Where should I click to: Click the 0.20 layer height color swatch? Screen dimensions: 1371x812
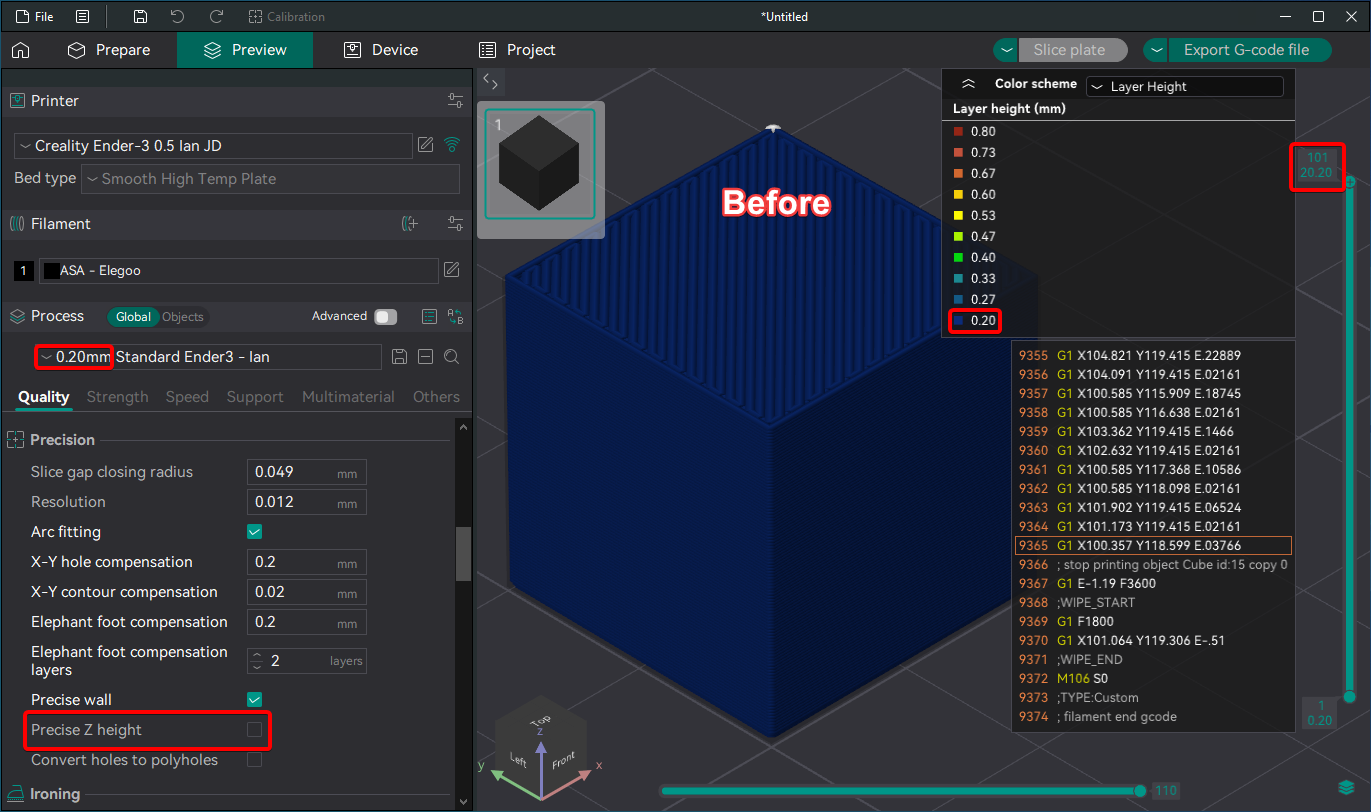pos(959,321)
